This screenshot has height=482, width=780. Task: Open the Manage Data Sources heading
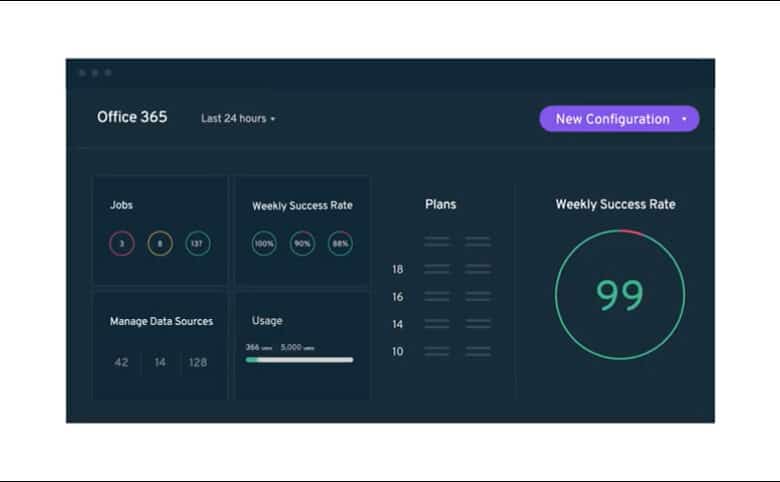[x=161, y=321]
